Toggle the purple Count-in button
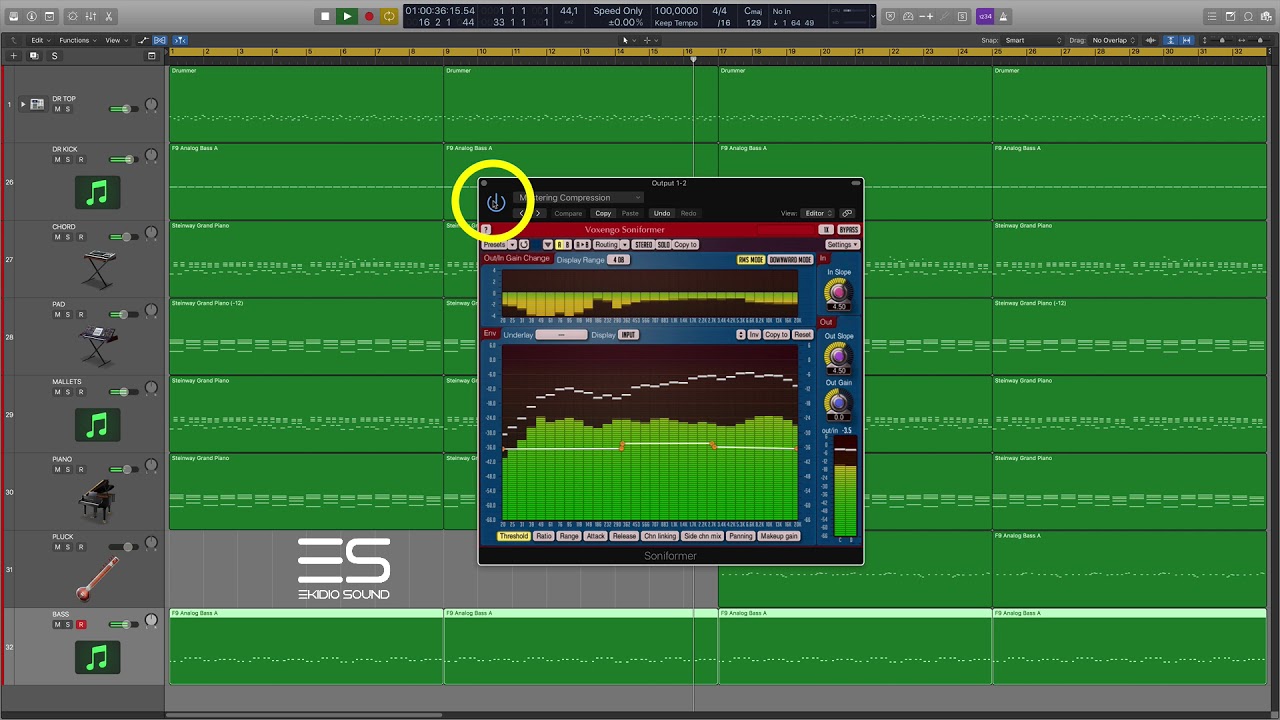The width and height of the screenshot is (1280, 720). [985, 16]
